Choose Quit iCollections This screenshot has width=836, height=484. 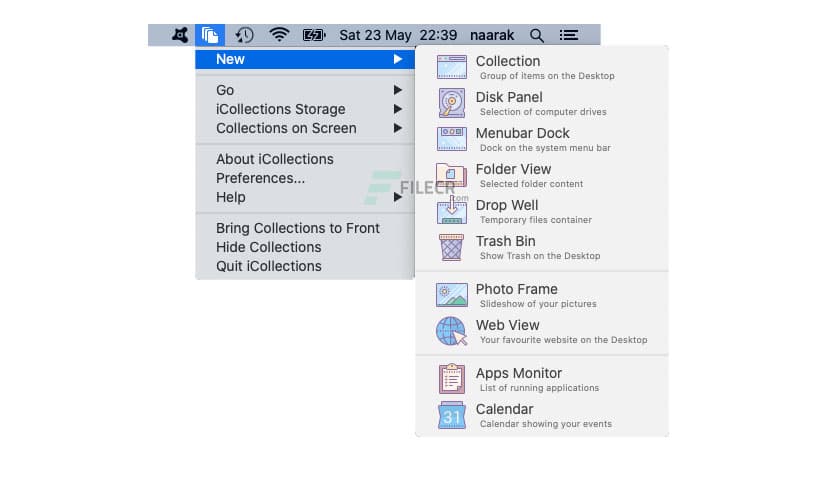(x=305, y=266)
